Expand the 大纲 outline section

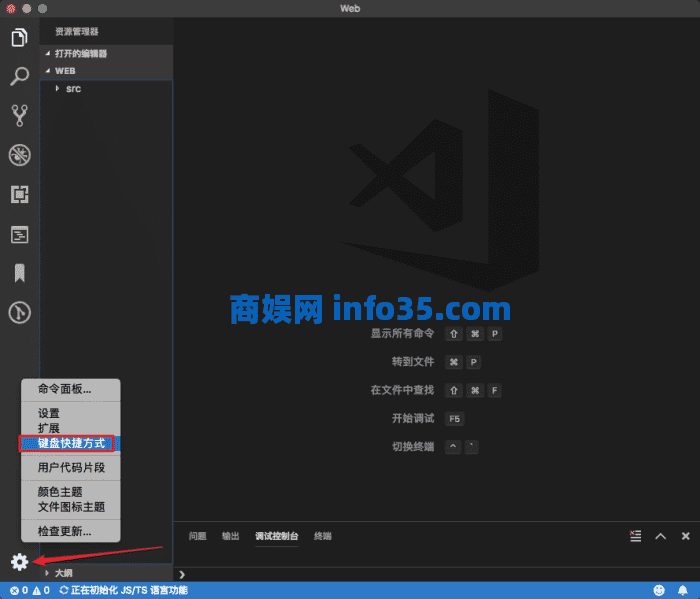(x=106, y=573)
